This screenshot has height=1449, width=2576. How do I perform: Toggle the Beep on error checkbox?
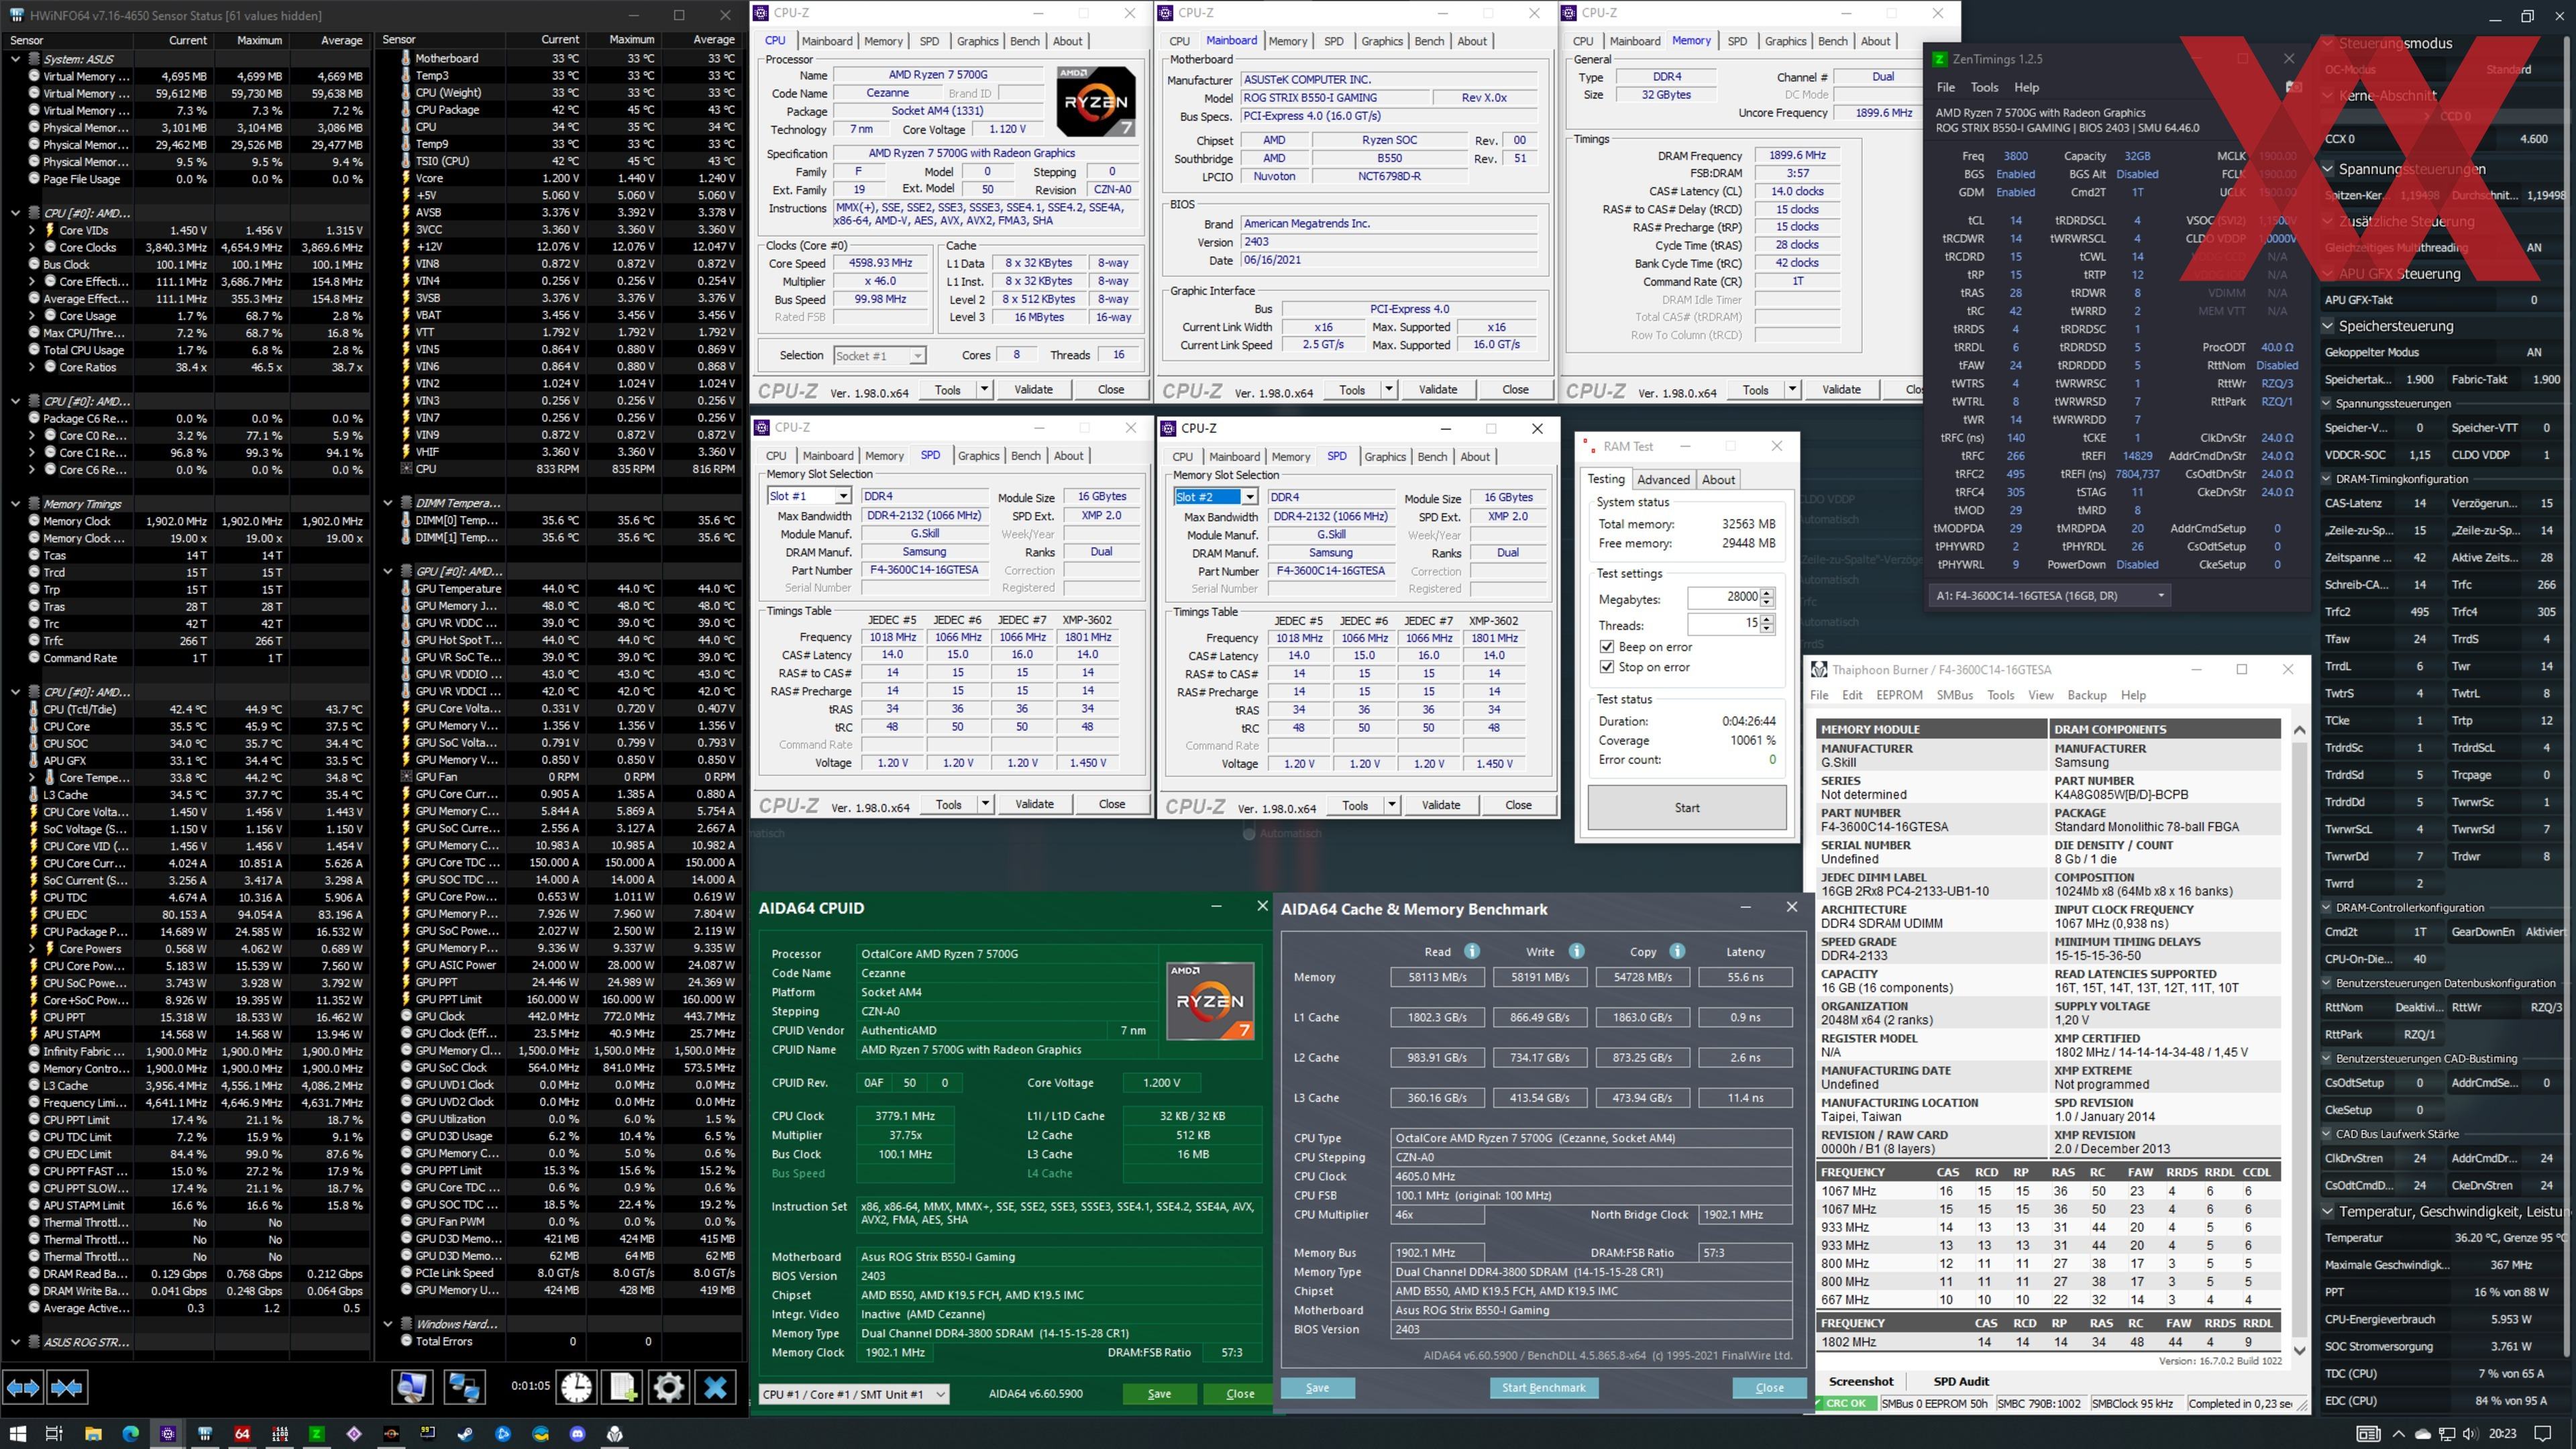coord(1606,647)
